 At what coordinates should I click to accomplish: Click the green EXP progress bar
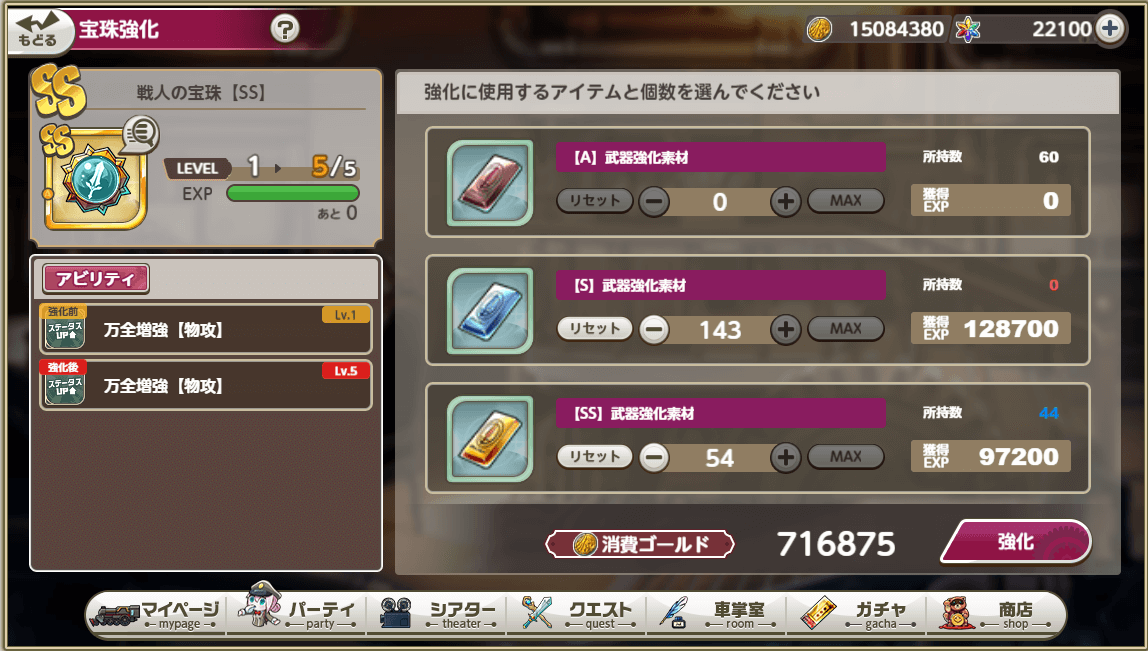click(293, 193)
